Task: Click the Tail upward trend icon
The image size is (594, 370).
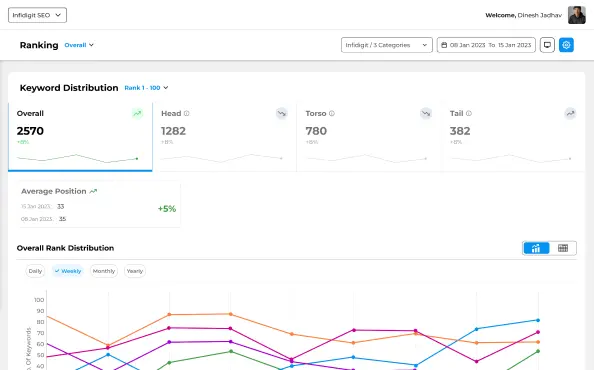Action: pos(570,113)
